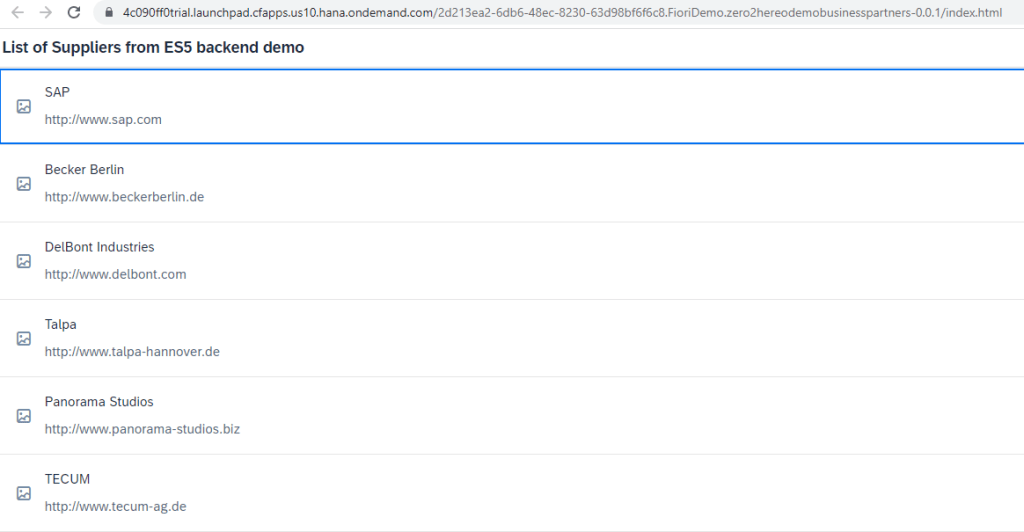Click the image icon beside TECUM

(x=24, y=493)
